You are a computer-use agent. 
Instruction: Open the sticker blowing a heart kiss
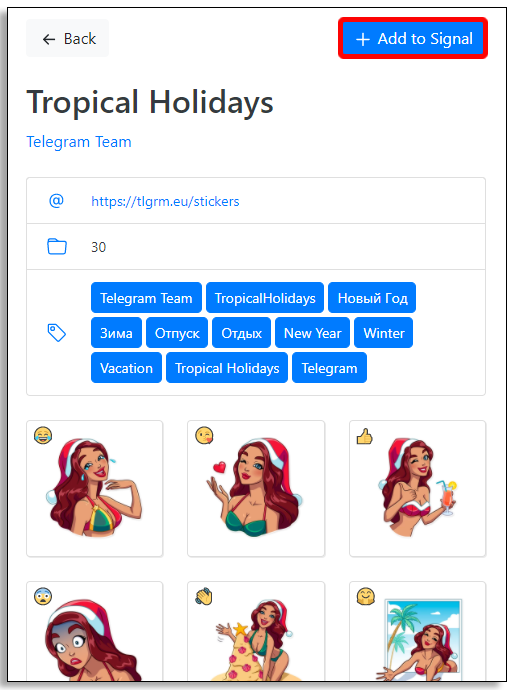(256, 488)
